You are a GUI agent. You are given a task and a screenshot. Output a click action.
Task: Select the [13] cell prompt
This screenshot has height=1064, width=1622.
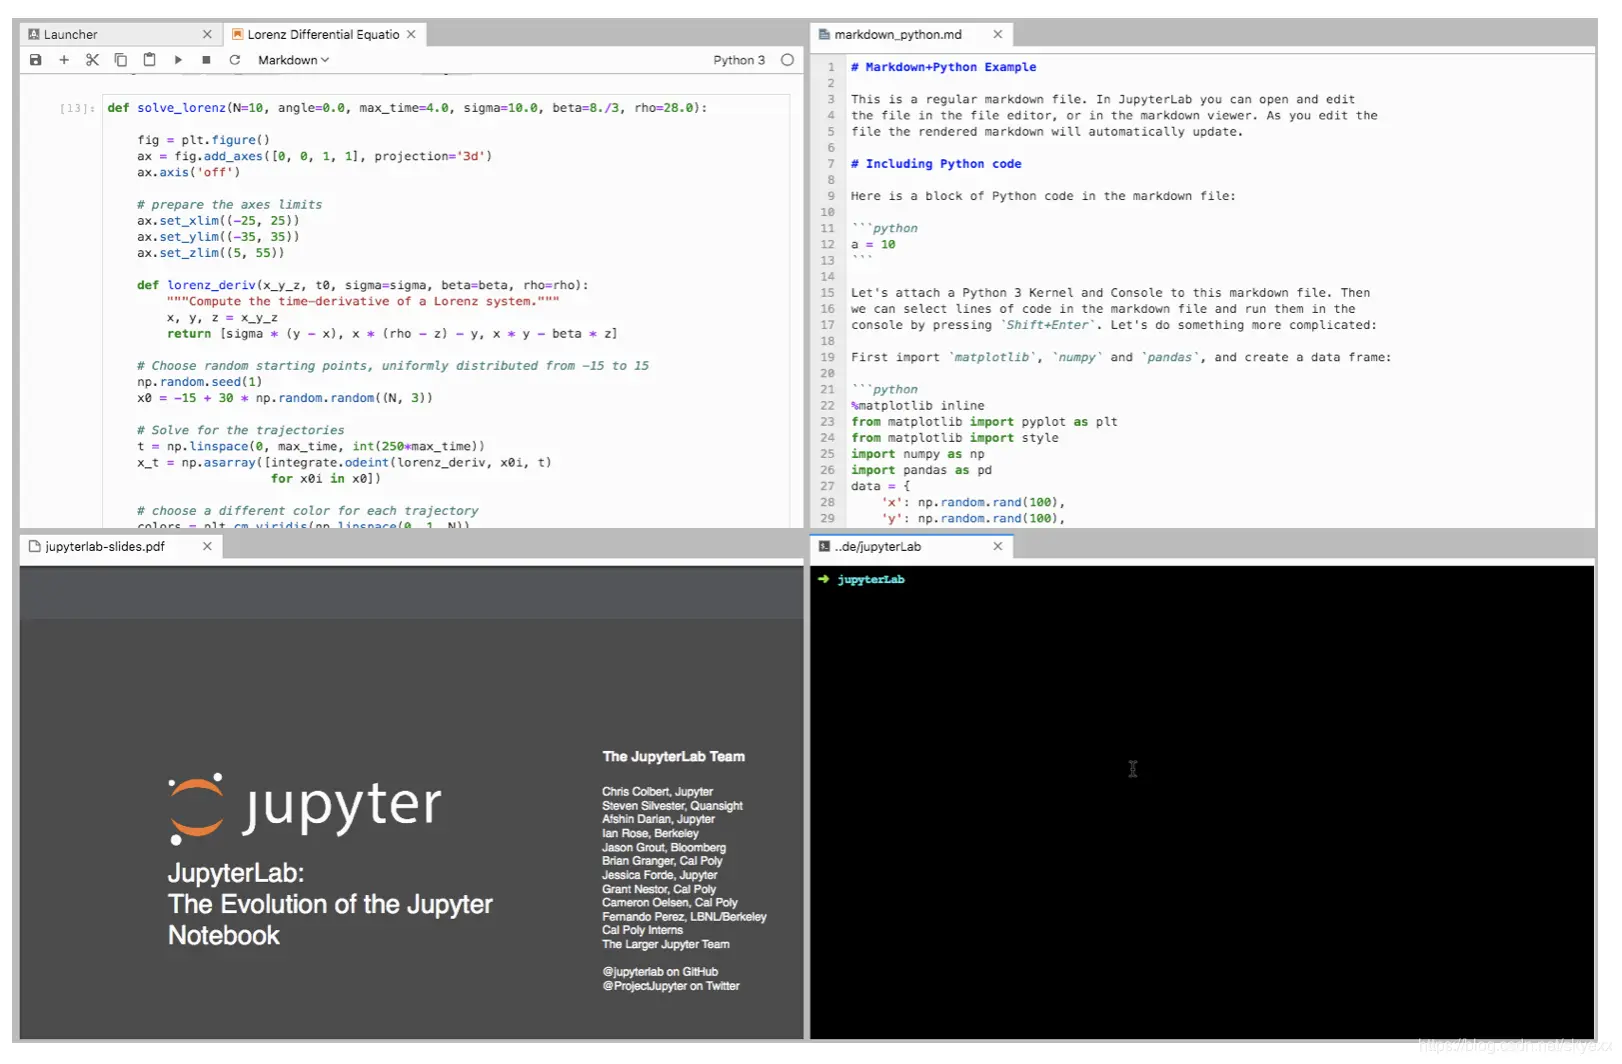coord(78,108)
